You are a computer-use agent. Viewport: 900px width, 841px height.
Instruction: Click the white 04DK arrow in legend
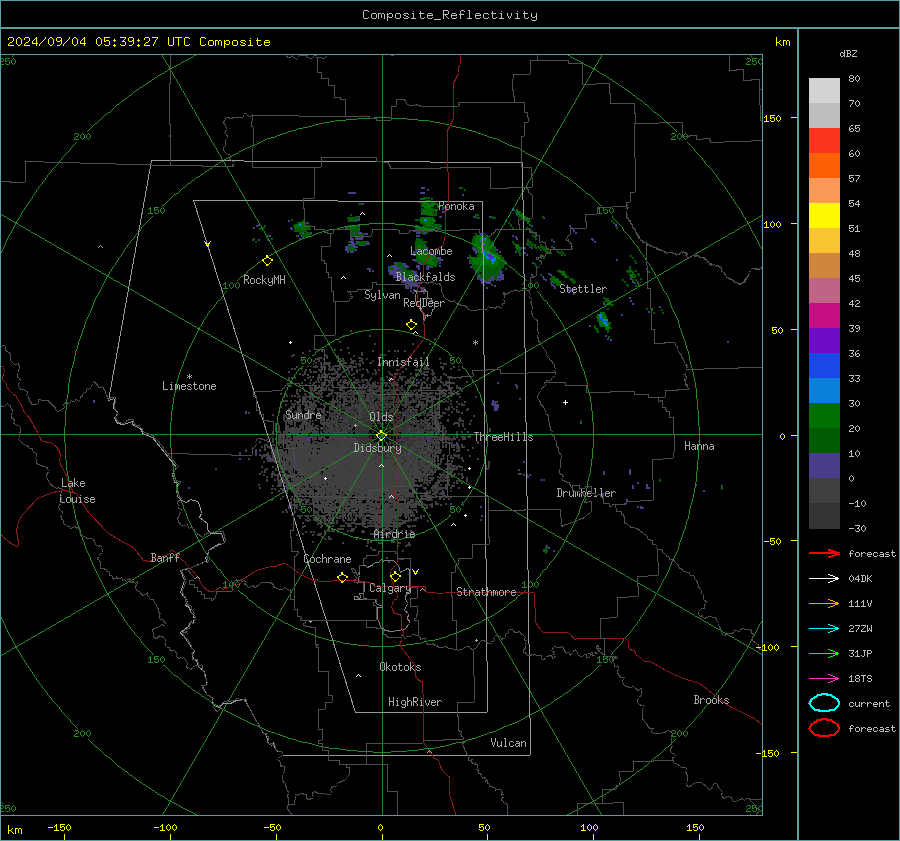tap(824, 579)
